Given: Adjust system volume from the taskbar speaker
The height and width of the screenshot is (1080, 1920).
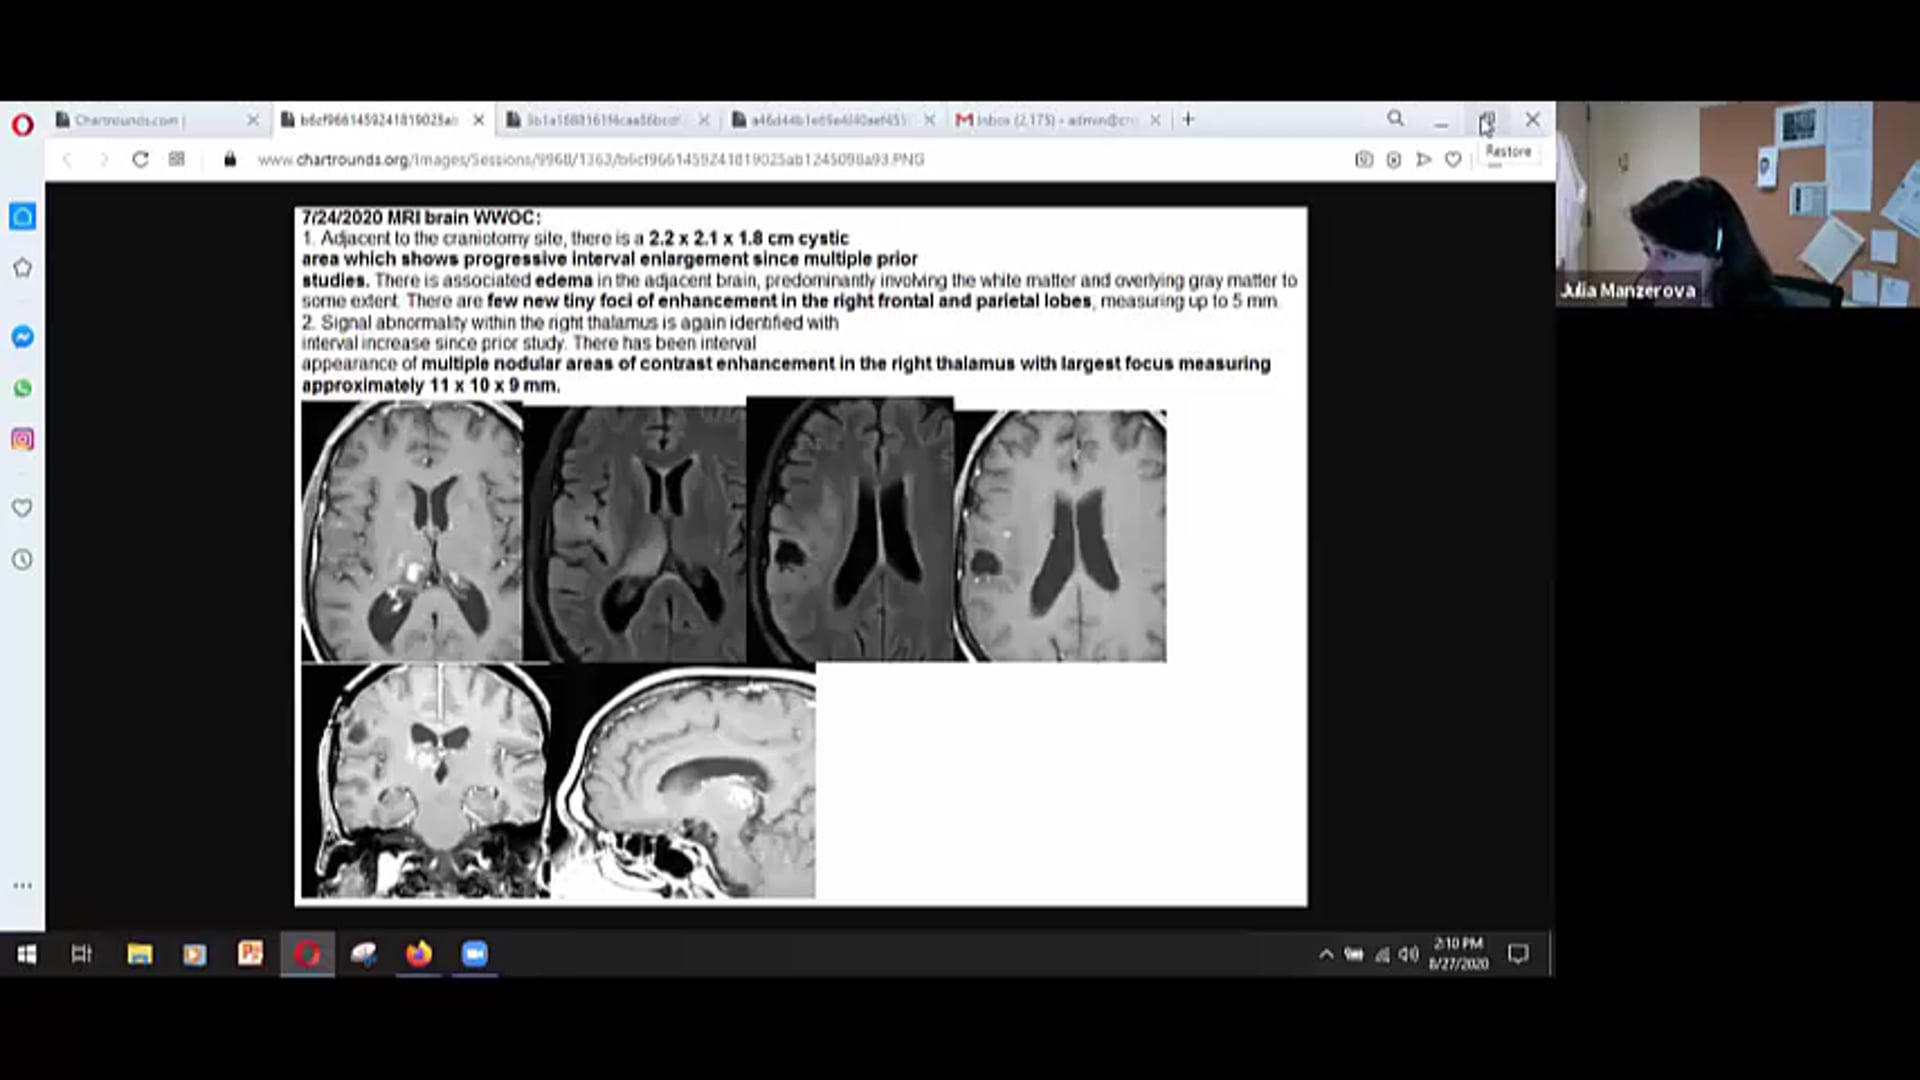Looking at the screenshot, I should [x=1408, y=954].
